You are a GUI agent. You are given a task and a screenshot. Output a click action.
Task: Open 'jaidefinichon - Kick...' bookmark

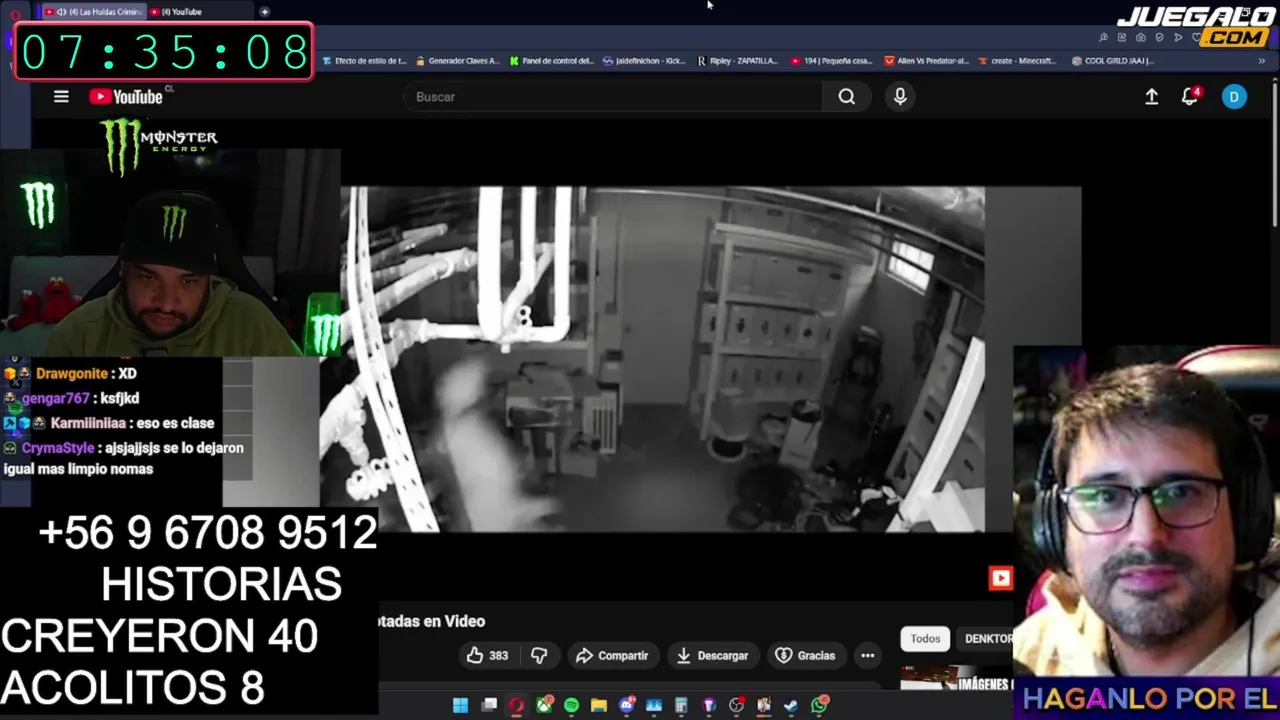(x=644, y=61)
